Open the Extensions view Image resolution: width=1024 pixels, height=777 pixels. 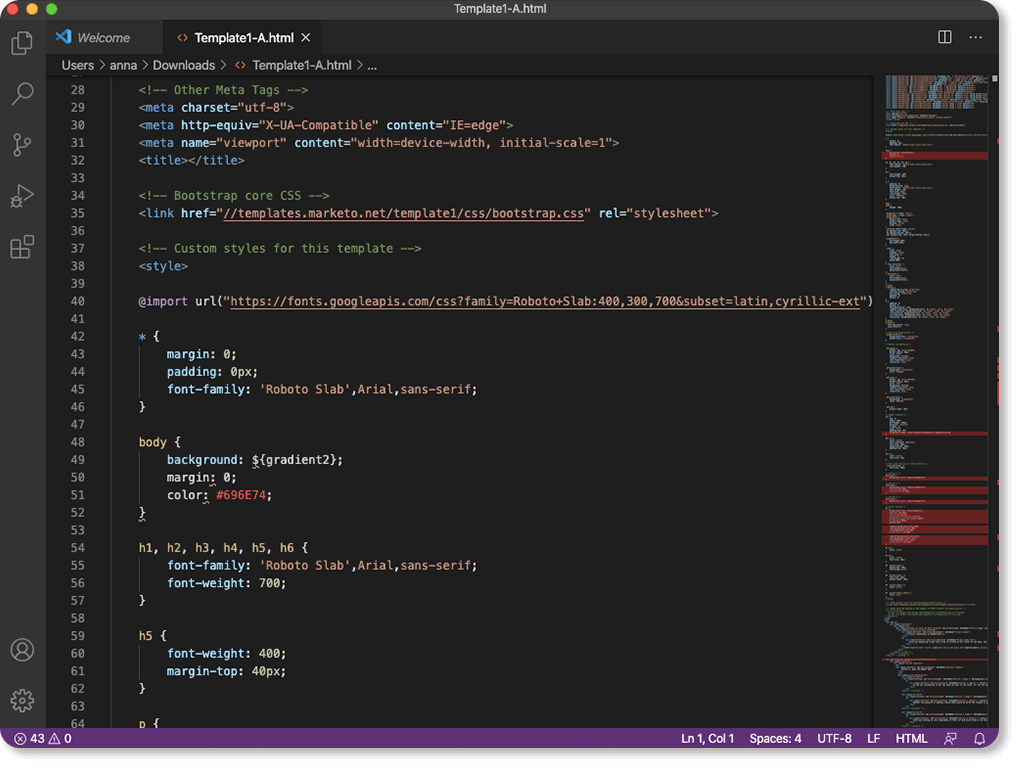(22, 247)
